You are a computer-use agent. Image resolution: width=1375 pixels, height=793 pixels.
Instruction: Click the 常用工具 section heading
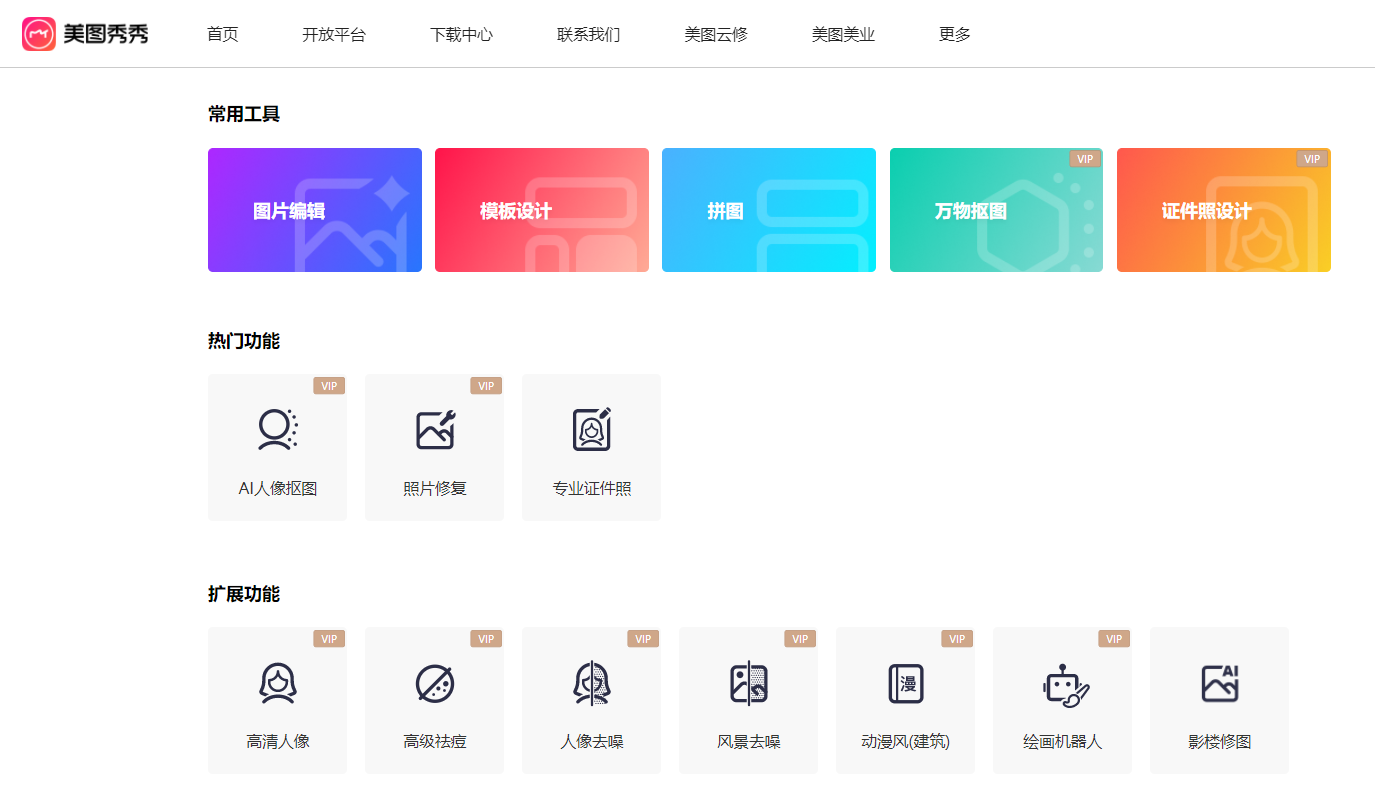244,114
